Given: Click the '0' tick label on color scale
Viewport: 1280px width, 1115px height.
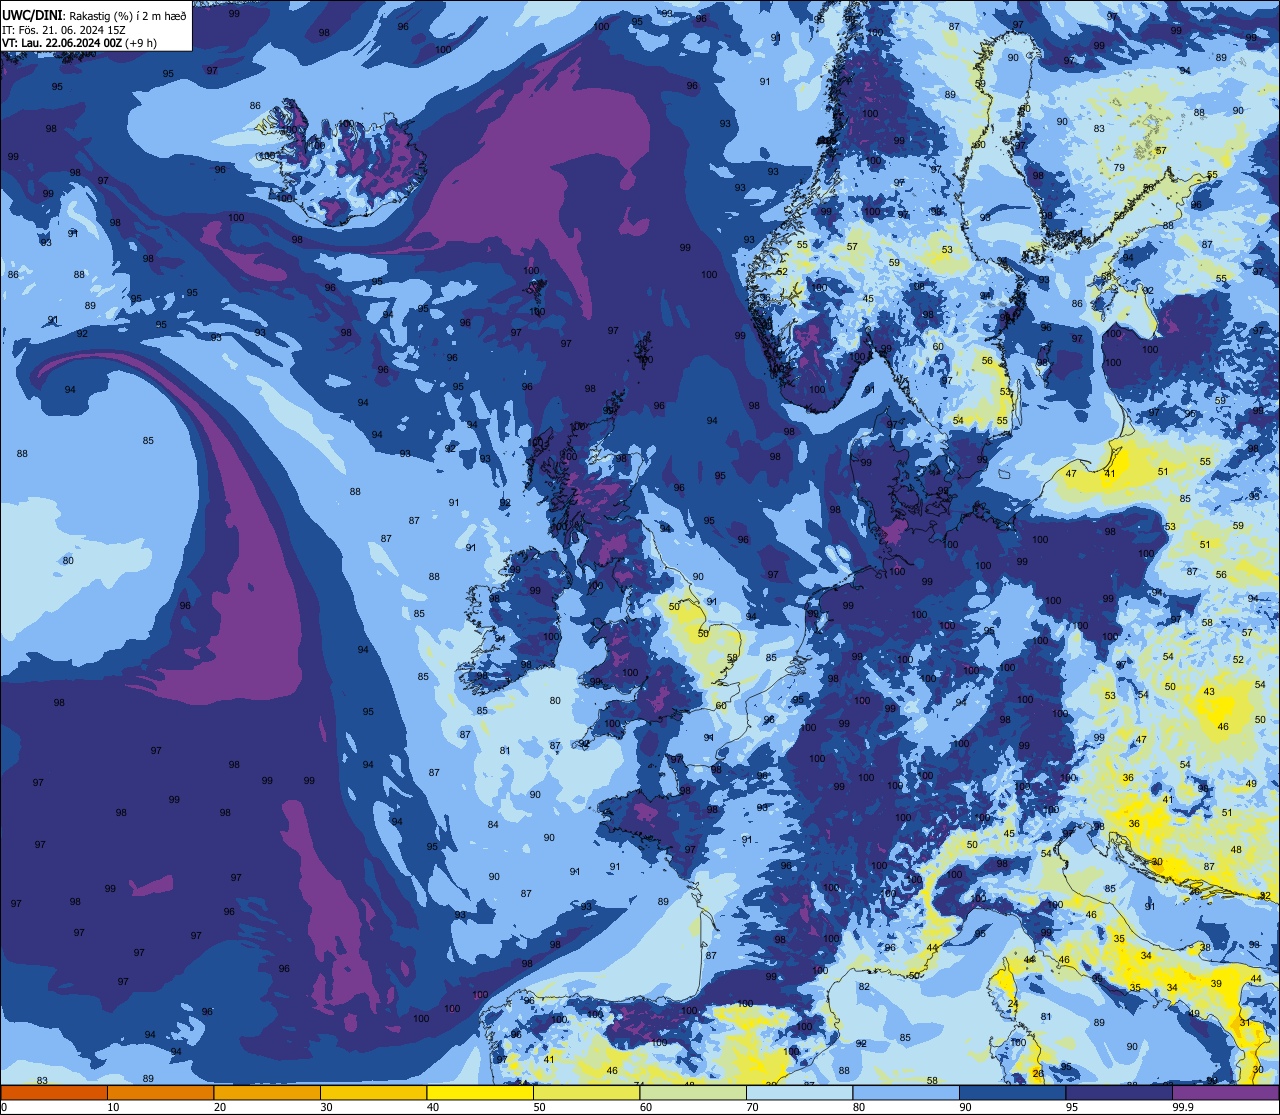Looking at the screenshot, I should coord(4,1107).
